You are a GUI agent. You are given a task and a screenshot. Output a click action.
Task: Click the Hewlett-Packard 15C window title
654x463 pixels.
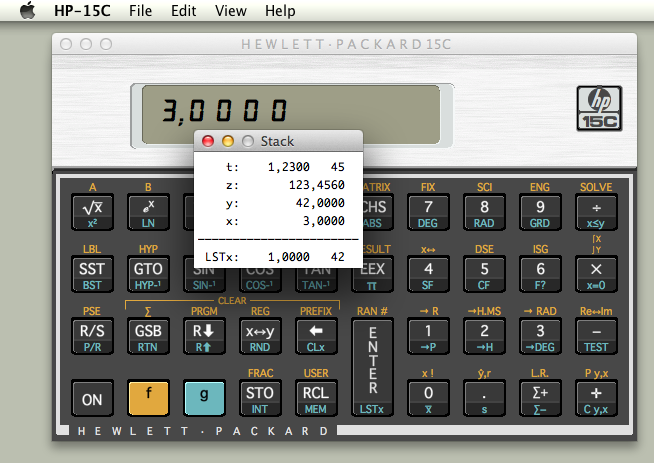[x=346, y=44]
